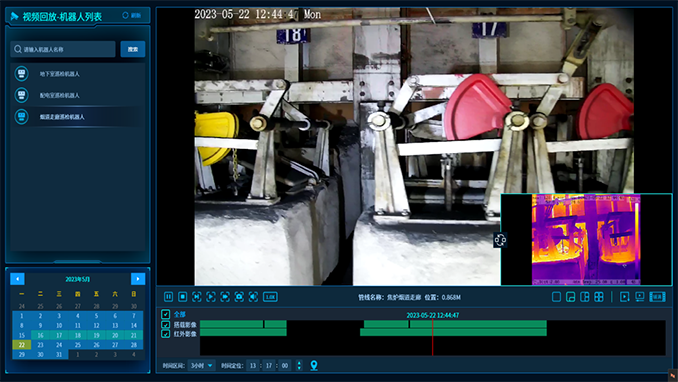The height and width of the screenshot is (382, 678).
Task: Click the main video playback view
Action: [414, 146]
